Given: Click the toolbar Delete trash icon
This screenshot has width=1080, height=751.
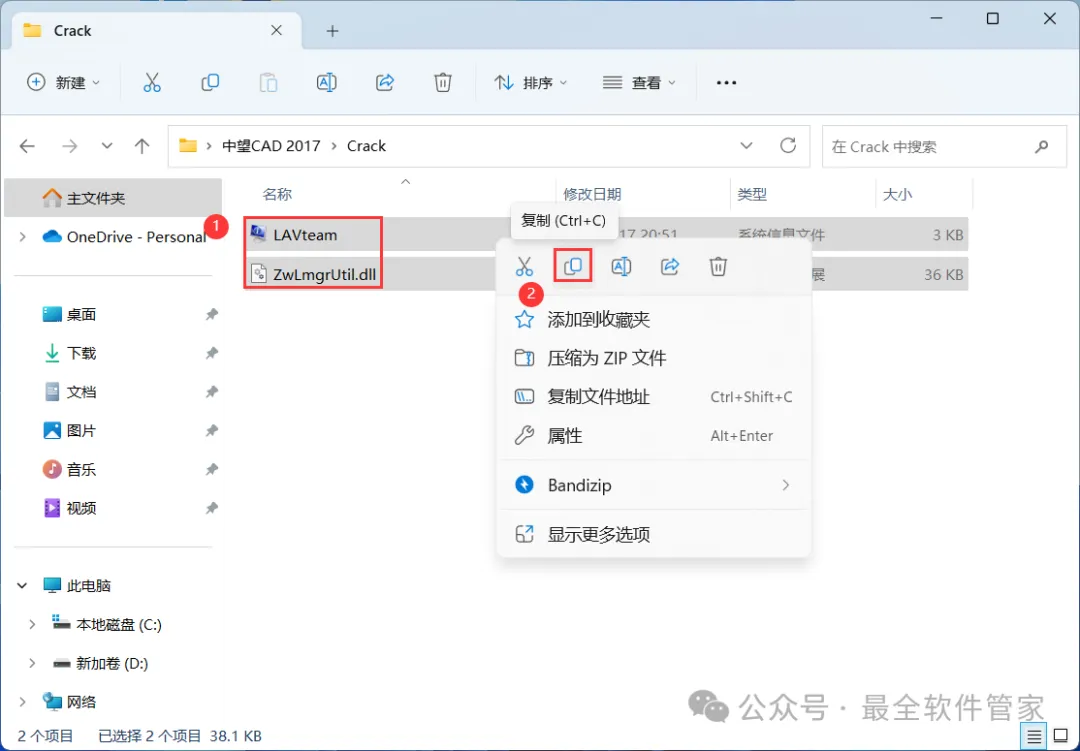Looking at the screenshot, I should tap(443, 83).
